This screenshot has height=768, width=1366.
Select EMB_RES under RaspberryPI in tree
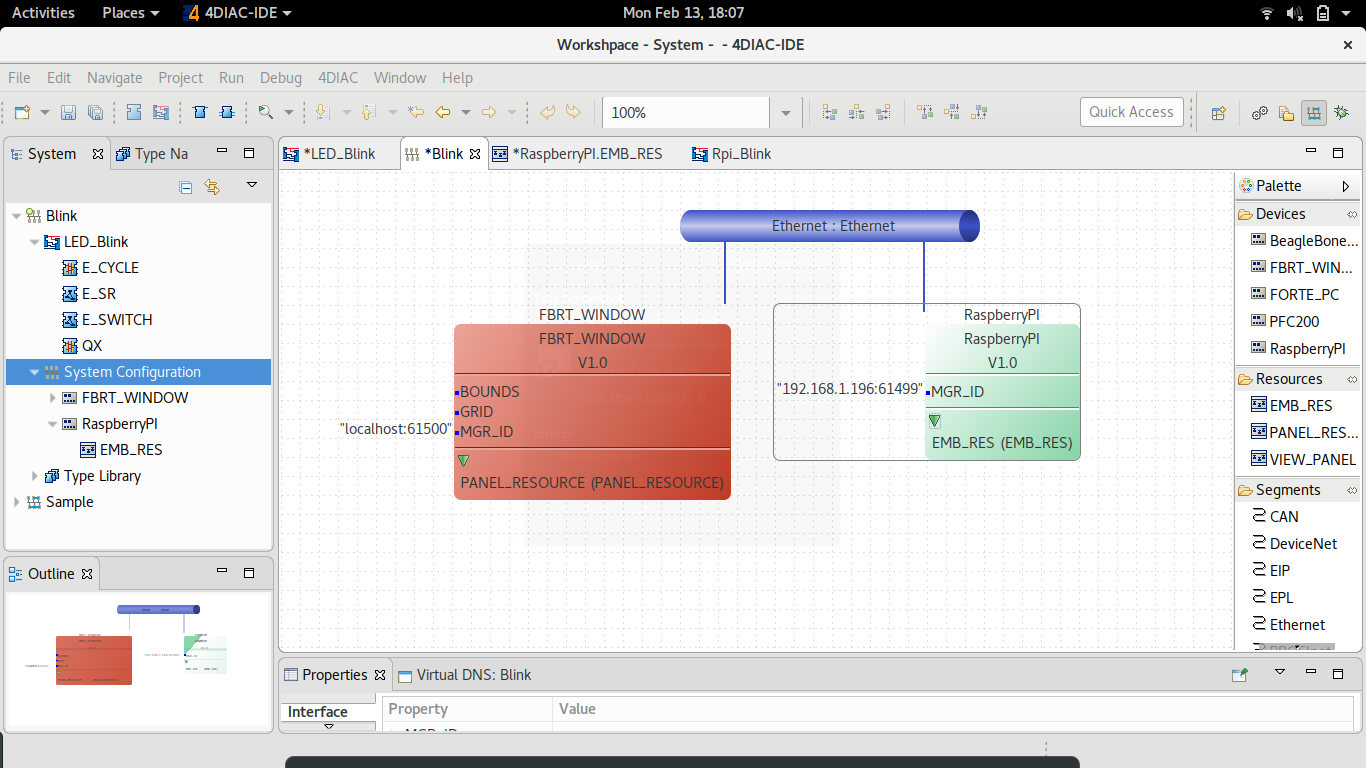click(x=121, y=450)
